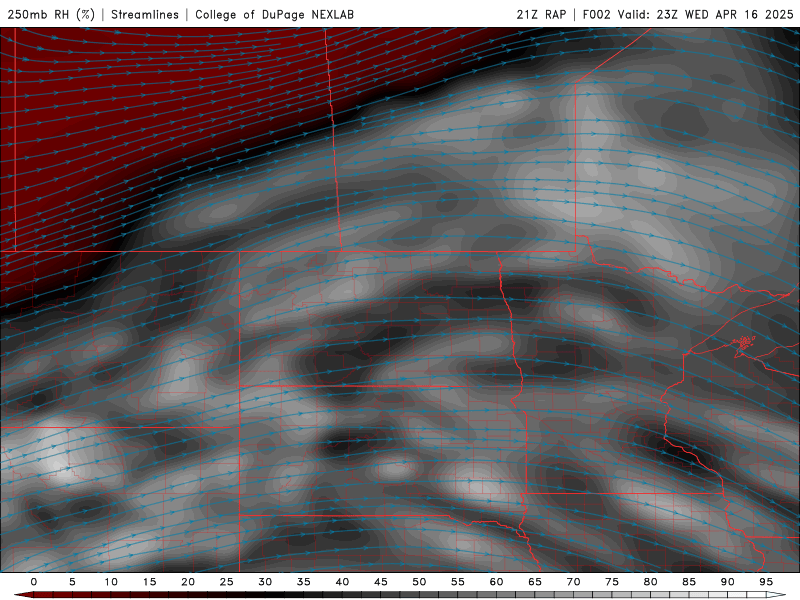Image resolution: width=800 pixels, height=600 pixels.
Task: Click the 'Streamlines' label in header
Action: click(x=145, y=14)
